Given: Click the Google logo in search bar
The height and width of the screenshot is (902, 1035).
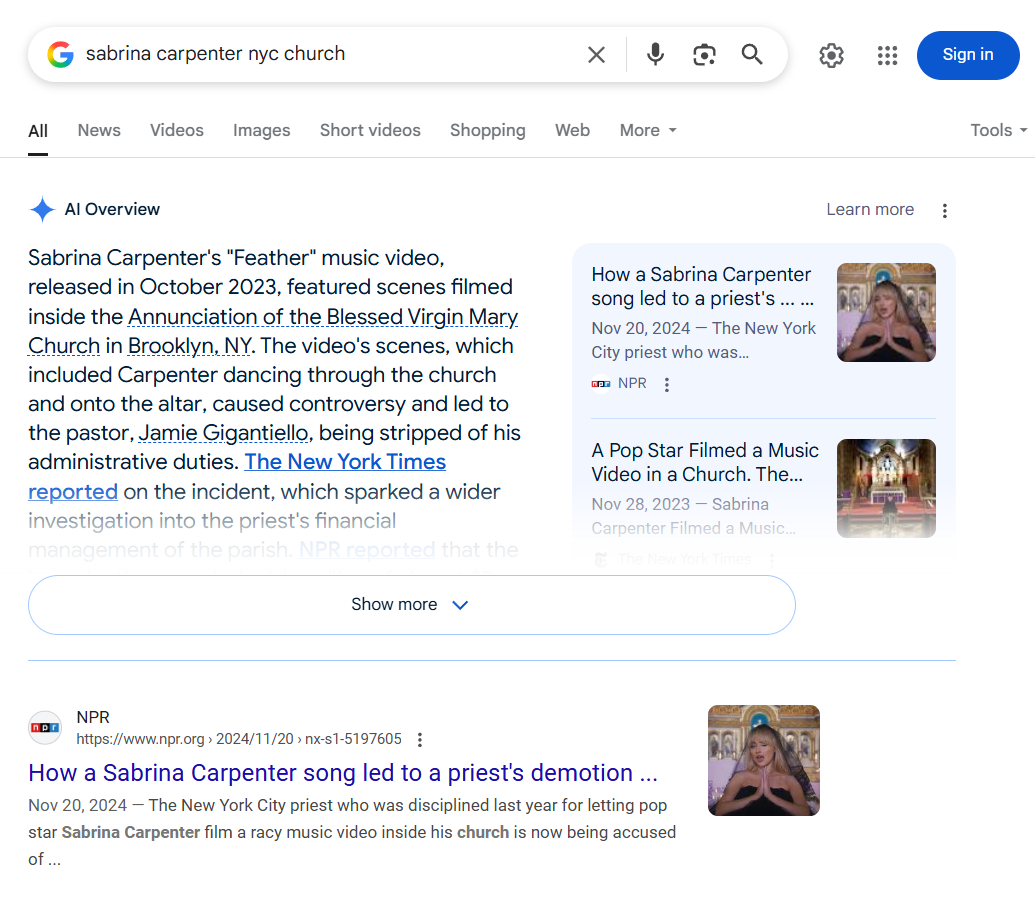Looking at the screenshot, I should 60,54.
